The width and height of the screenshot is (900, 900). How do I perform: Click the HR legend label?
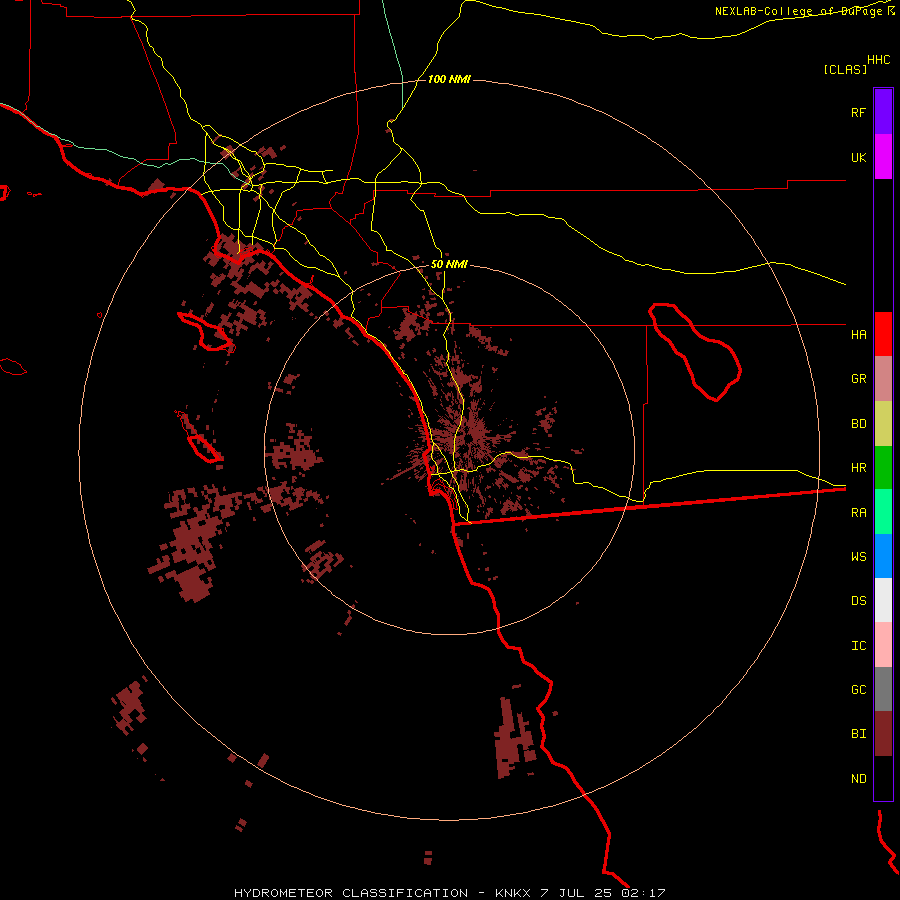click(858, 468)
